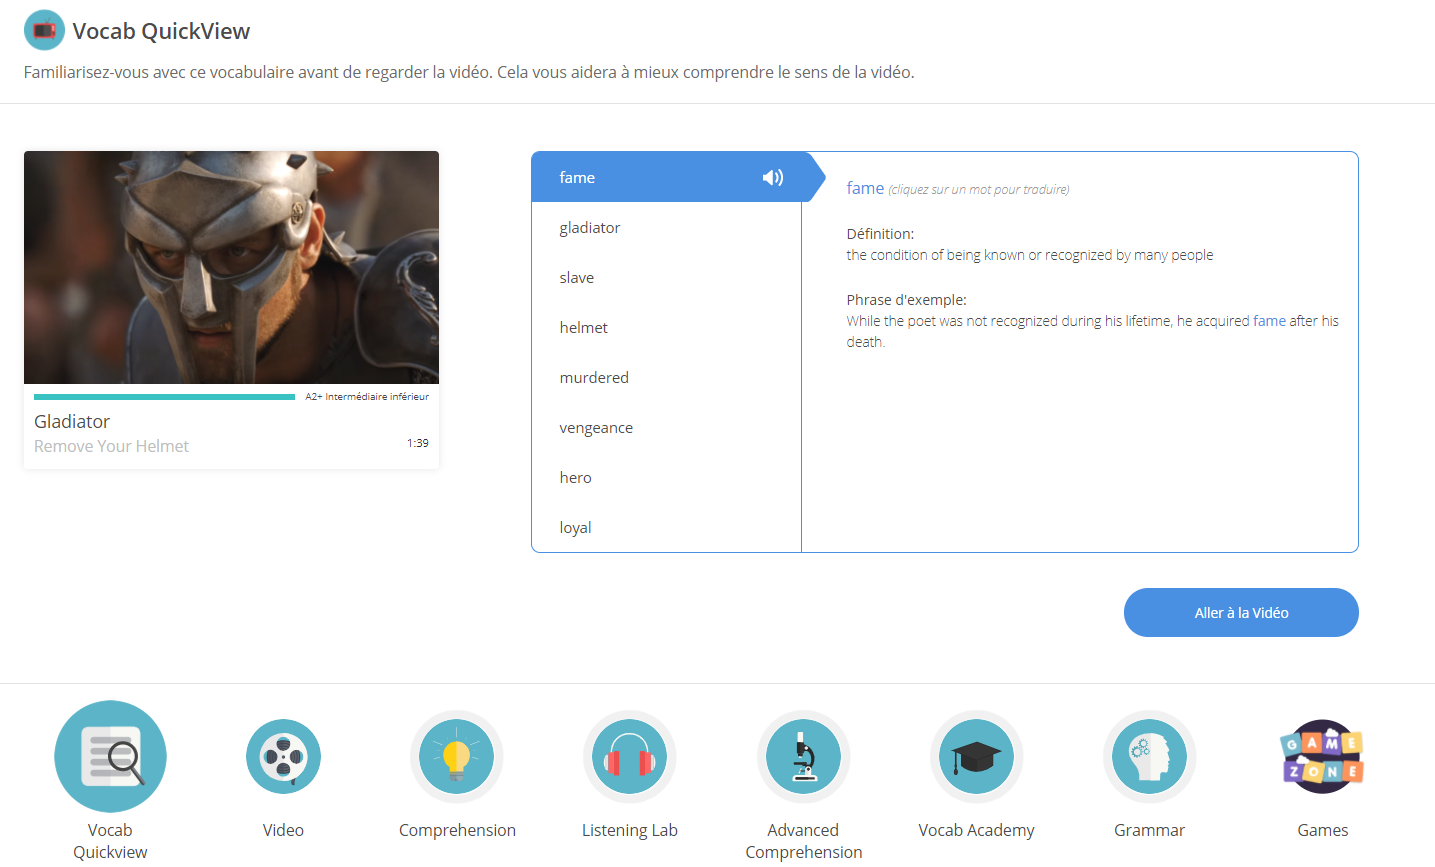Click the 'Comprehension' label below the lightbulb

point(457,830)
